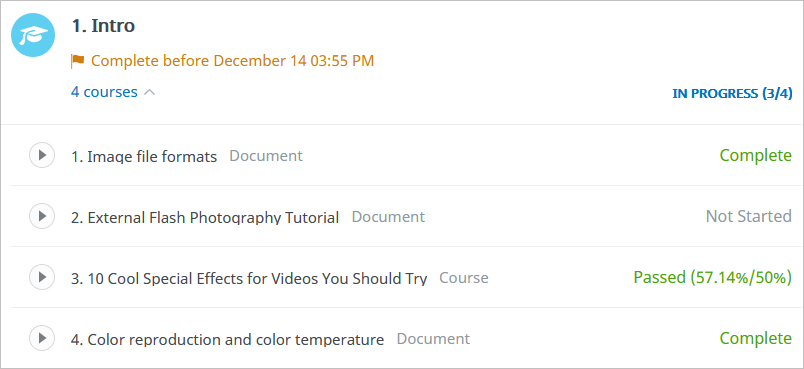
Task: Open Image file formats title
Action: 144,156
